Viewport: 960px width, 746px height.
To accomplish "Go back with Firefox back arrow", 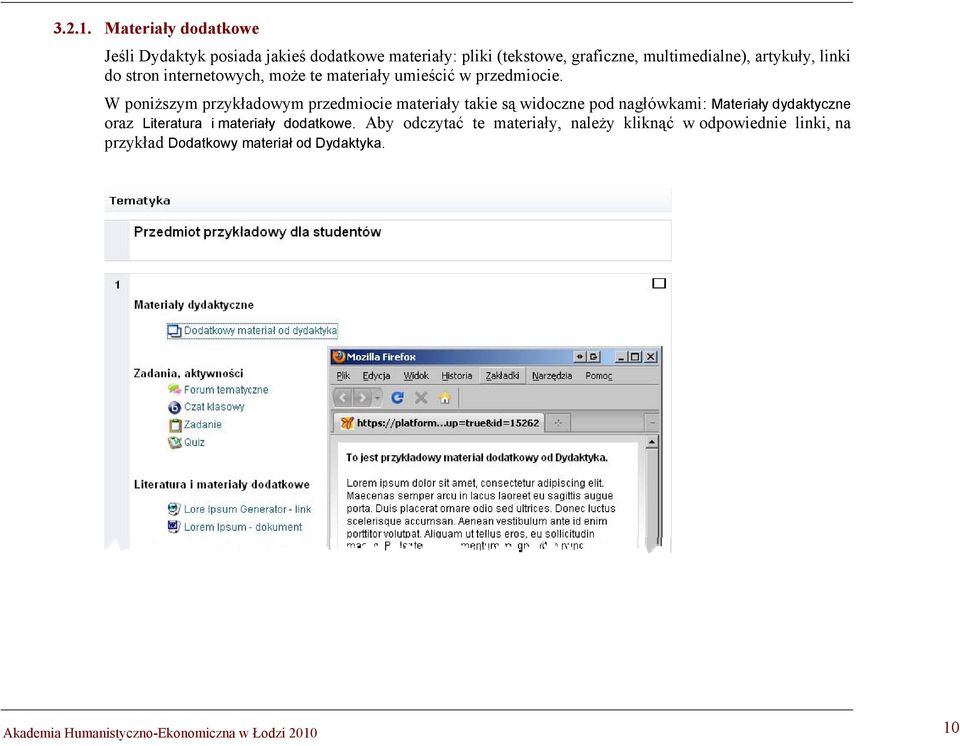I will (x=343, y=398).
